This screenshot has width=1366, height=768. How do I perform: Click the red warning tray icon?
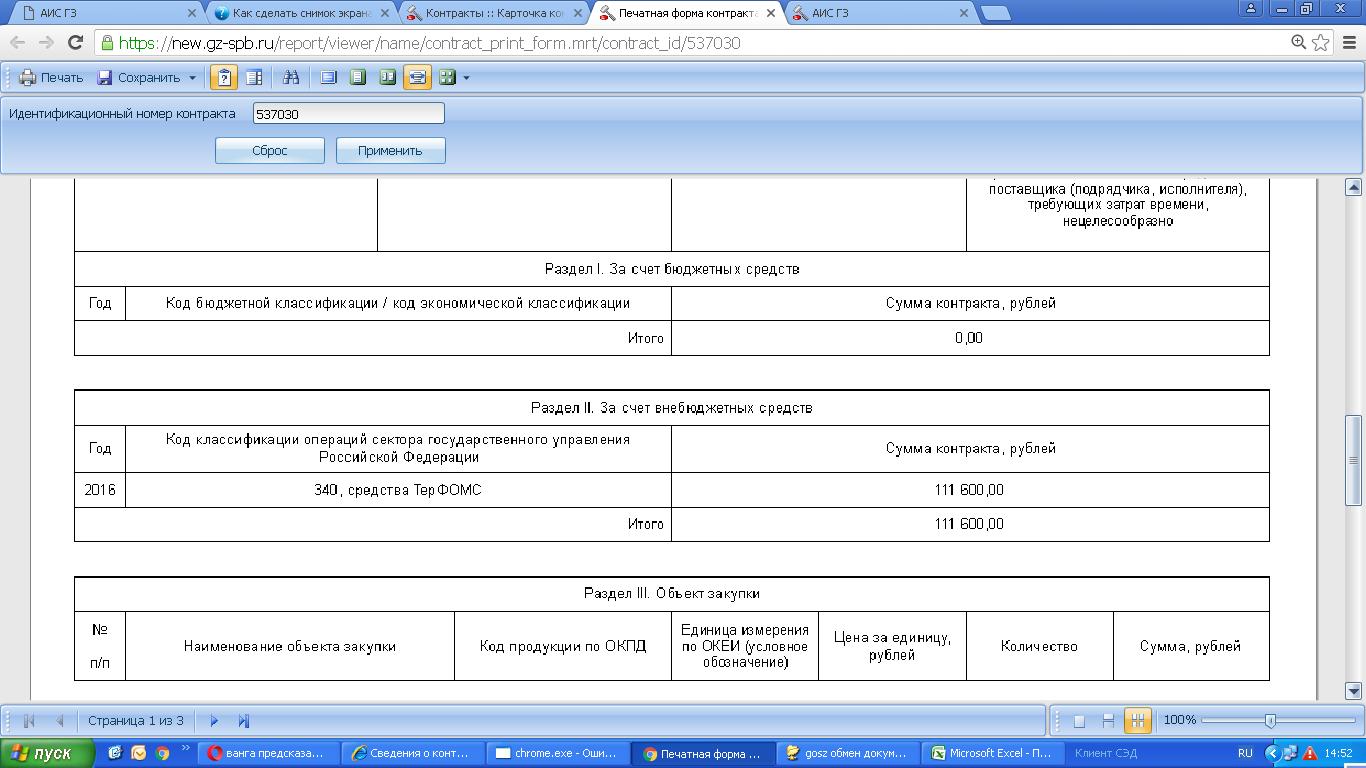[1310, 753]
